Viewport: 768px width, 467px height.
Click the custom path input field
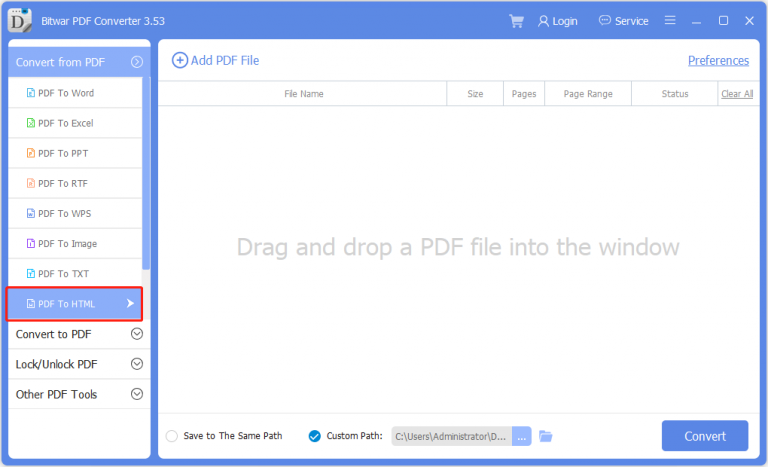(451, 436)
